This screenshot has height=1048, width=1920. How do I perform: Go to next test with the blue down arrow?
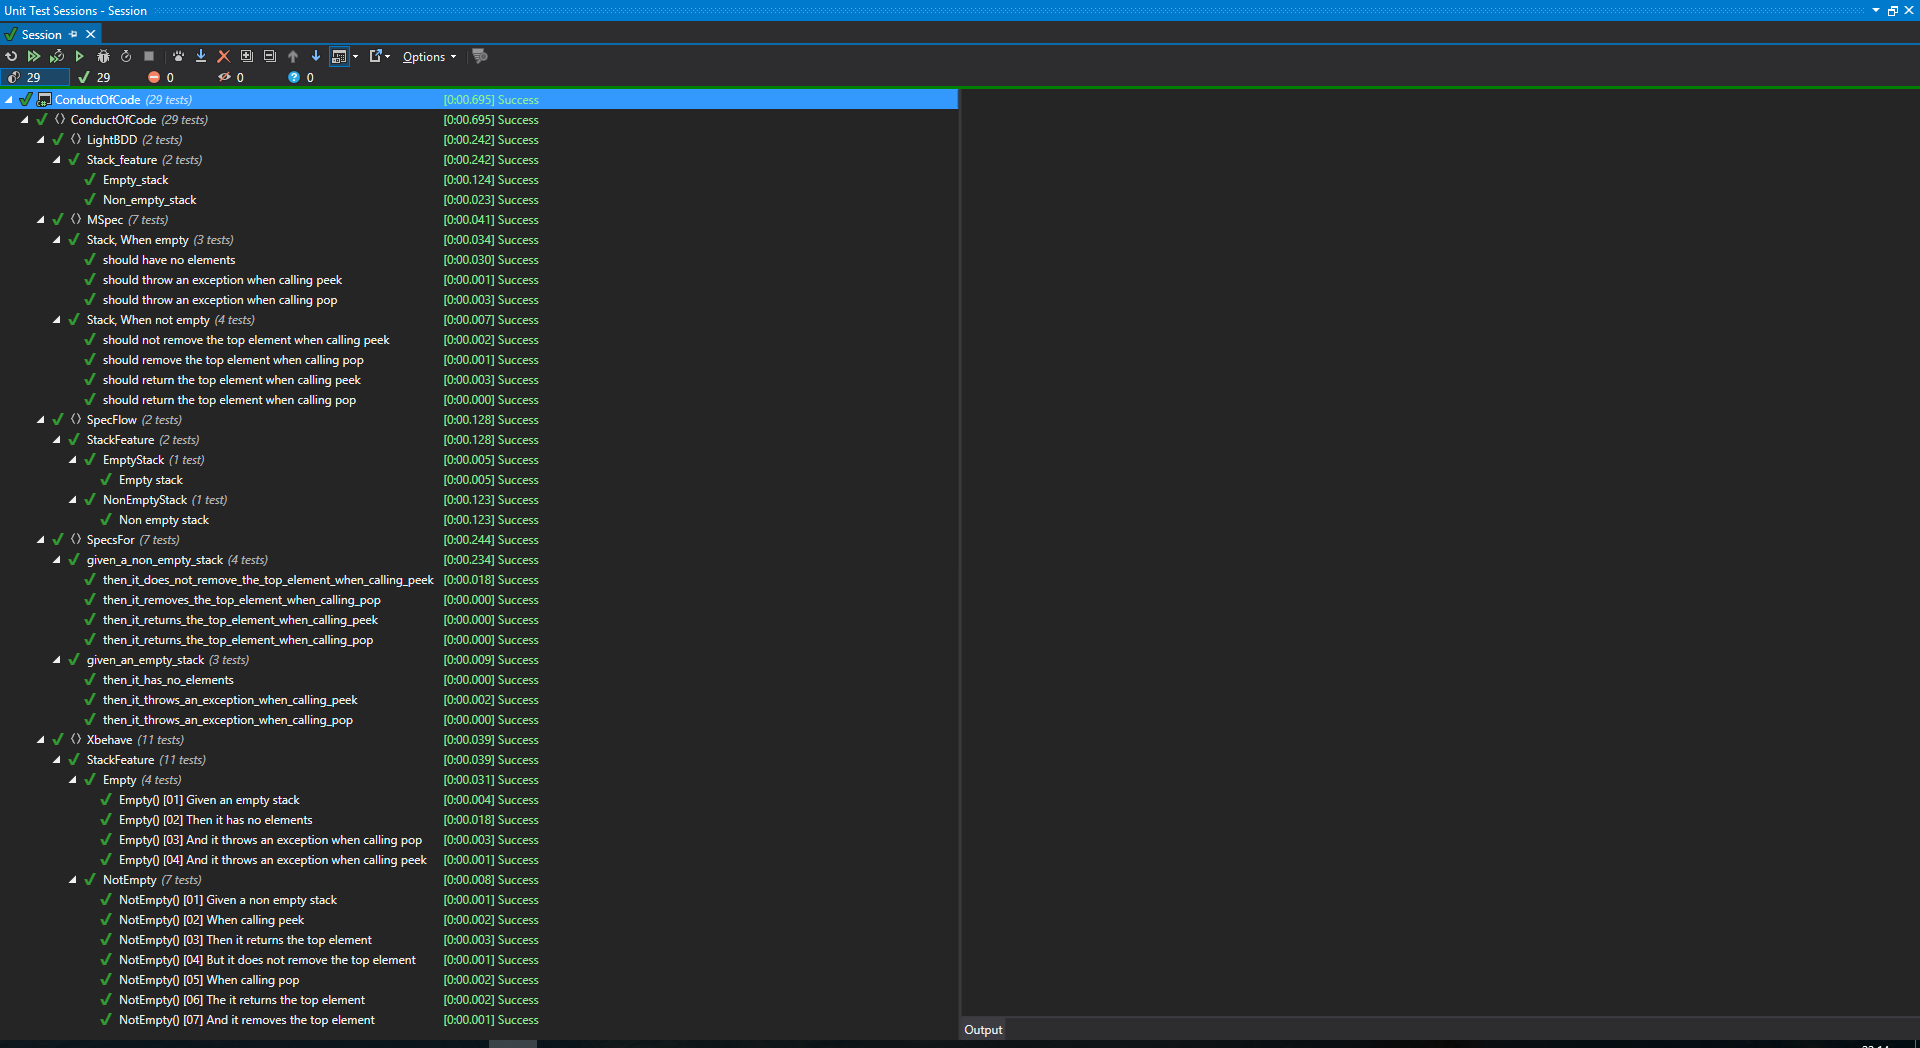pos(316,57)
